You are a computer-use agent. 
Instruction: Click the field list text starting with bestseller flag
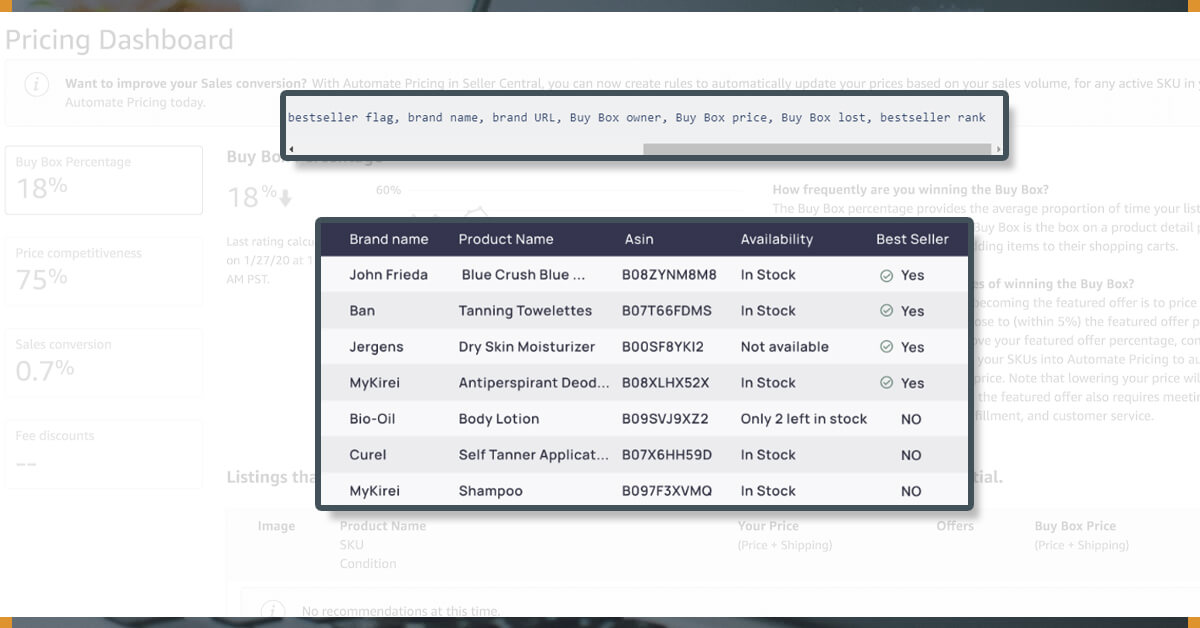pyautogui.click(x=637, y=118)
